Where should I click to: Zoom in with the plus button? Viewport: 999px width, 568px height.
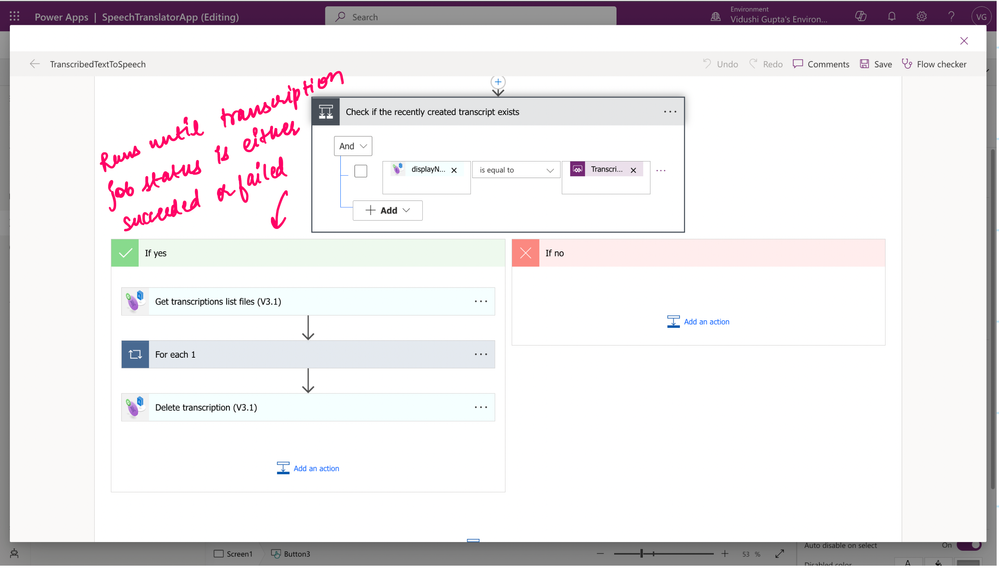coord(724,554)
